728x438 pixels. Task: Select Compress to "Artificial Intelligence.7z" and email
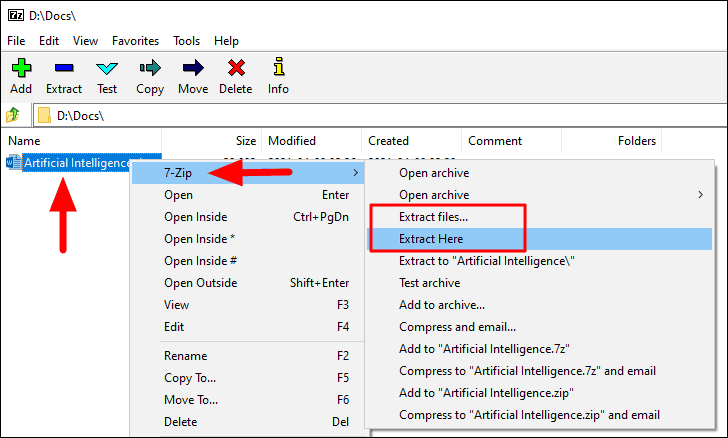pyautogui.click(x=540, y=371)
